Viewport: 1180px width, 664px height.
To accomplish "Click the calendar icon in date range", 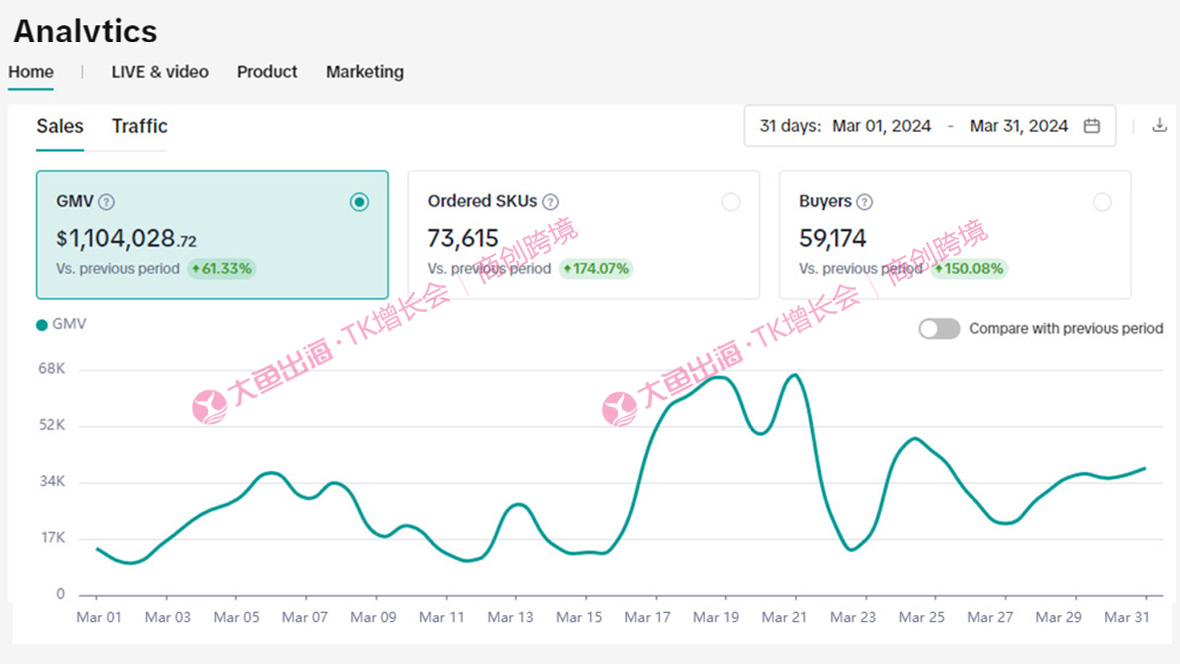I will click(1092, 126).
